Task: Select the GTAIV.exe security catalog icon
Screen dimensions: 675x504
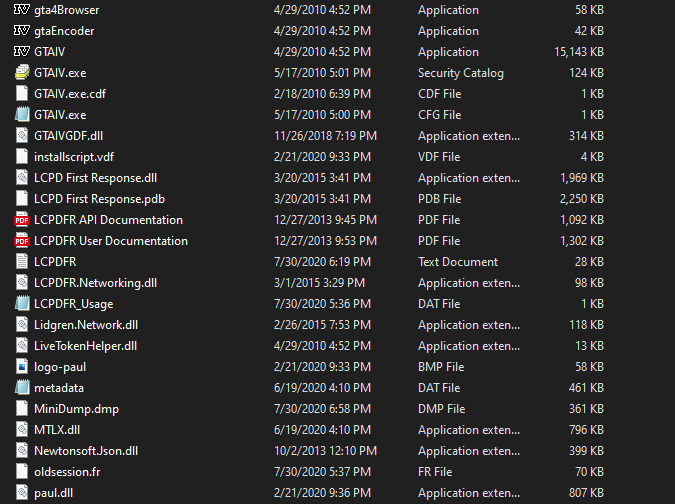Action: (x=22, y=73)
